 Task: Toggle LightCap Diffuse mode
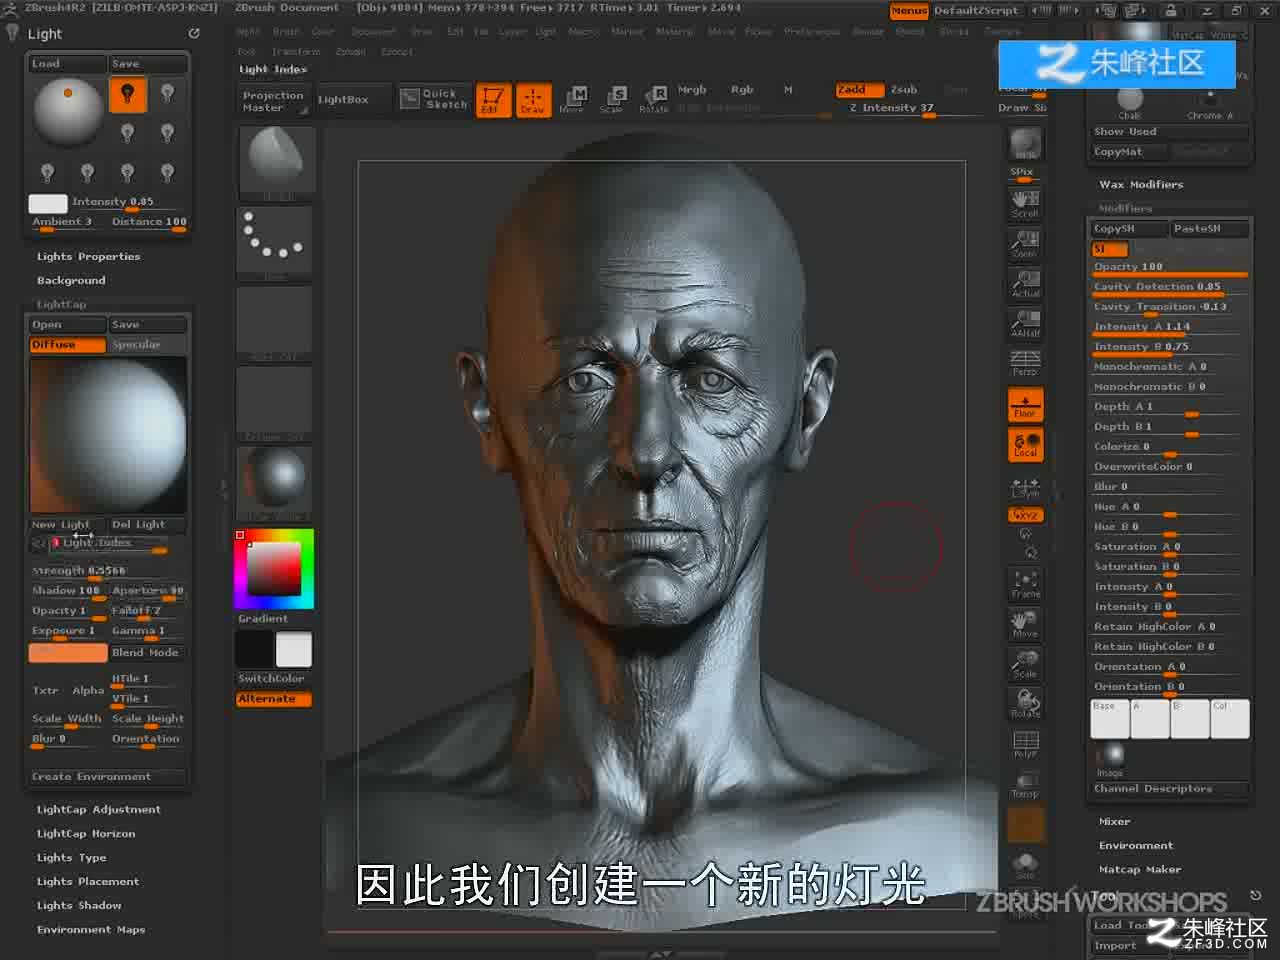(68, 345)
